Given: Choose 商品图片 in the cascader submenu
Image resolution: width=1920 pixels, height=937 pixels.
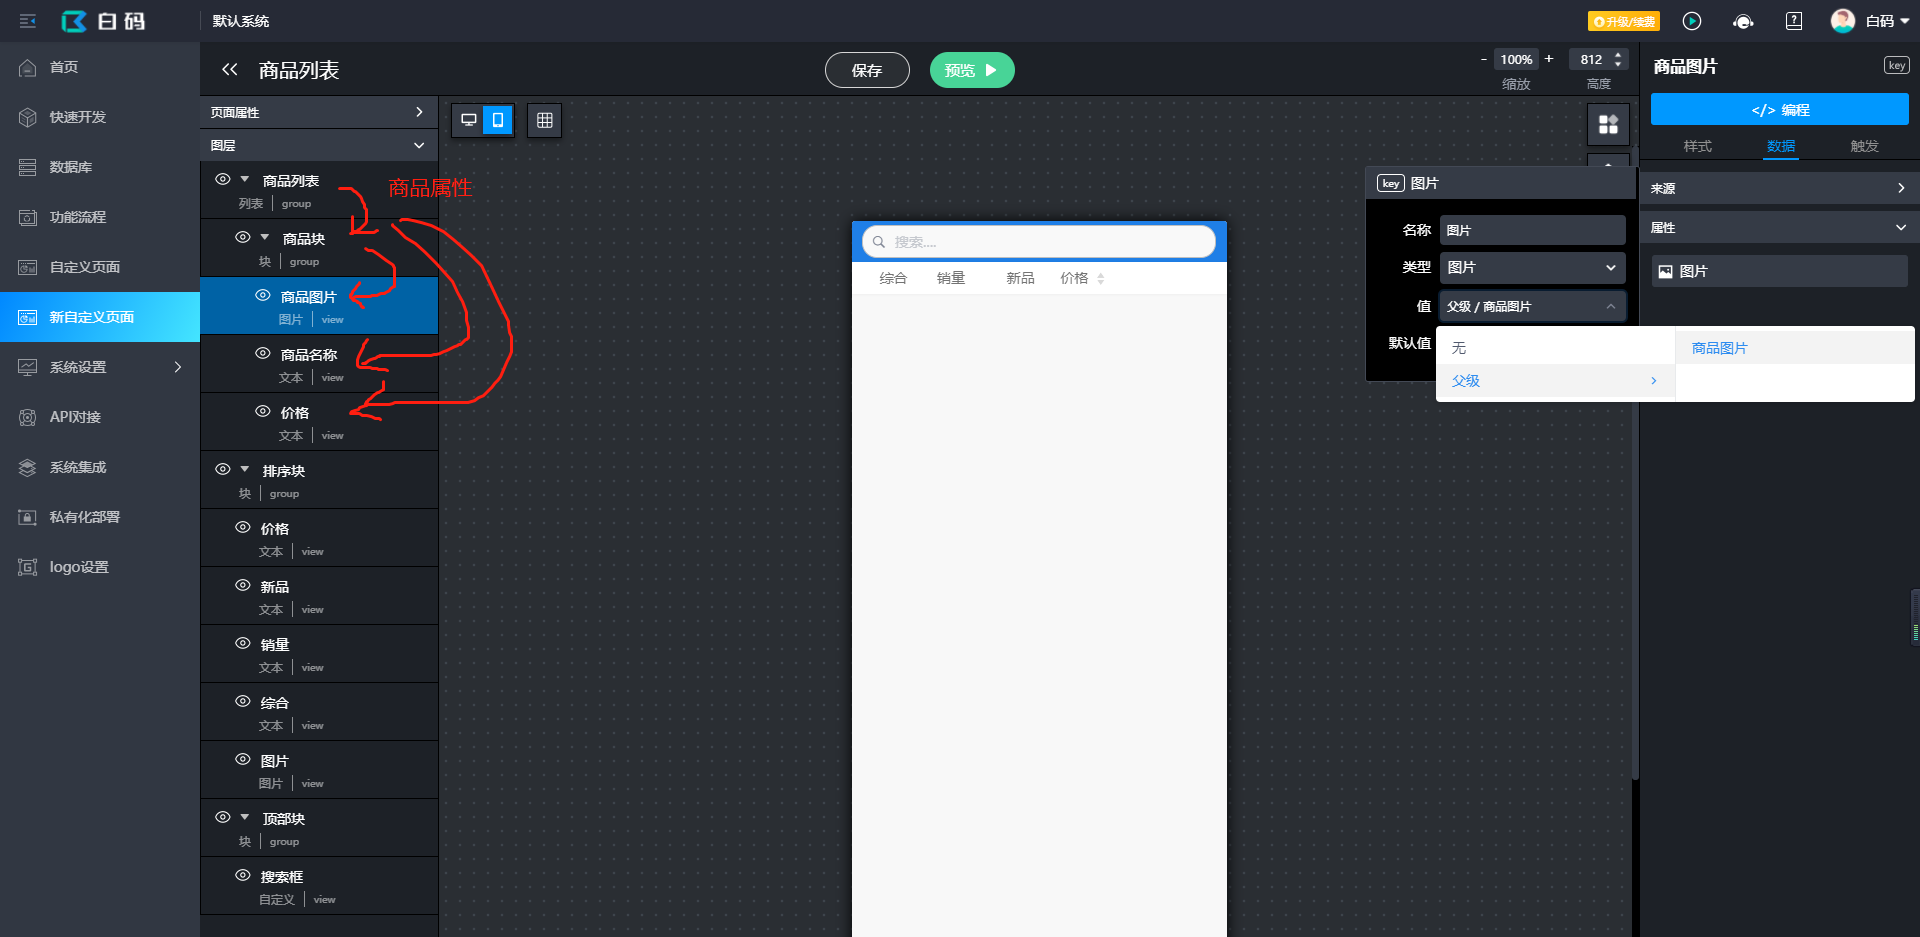Looking at the screenshot, I should coord(1795,348).
